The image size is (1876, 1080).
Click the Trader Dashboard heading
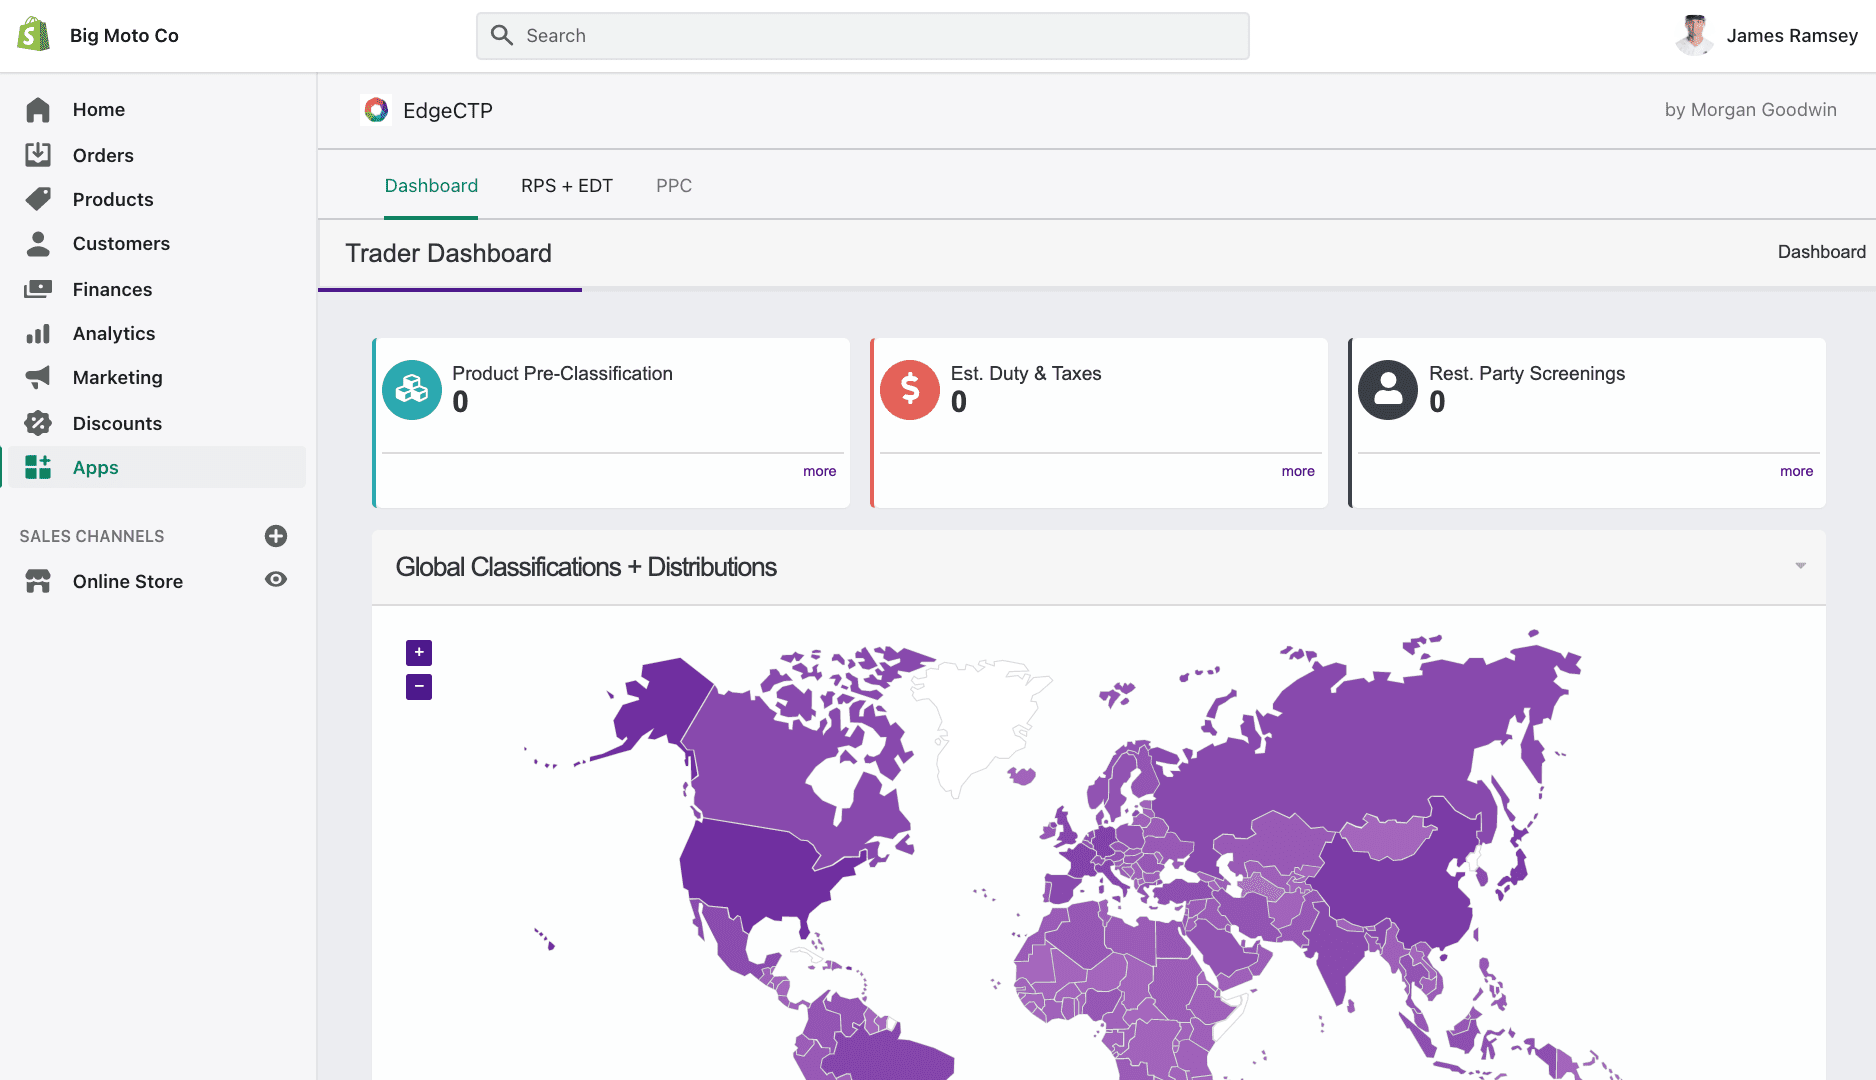coord(449,253)
